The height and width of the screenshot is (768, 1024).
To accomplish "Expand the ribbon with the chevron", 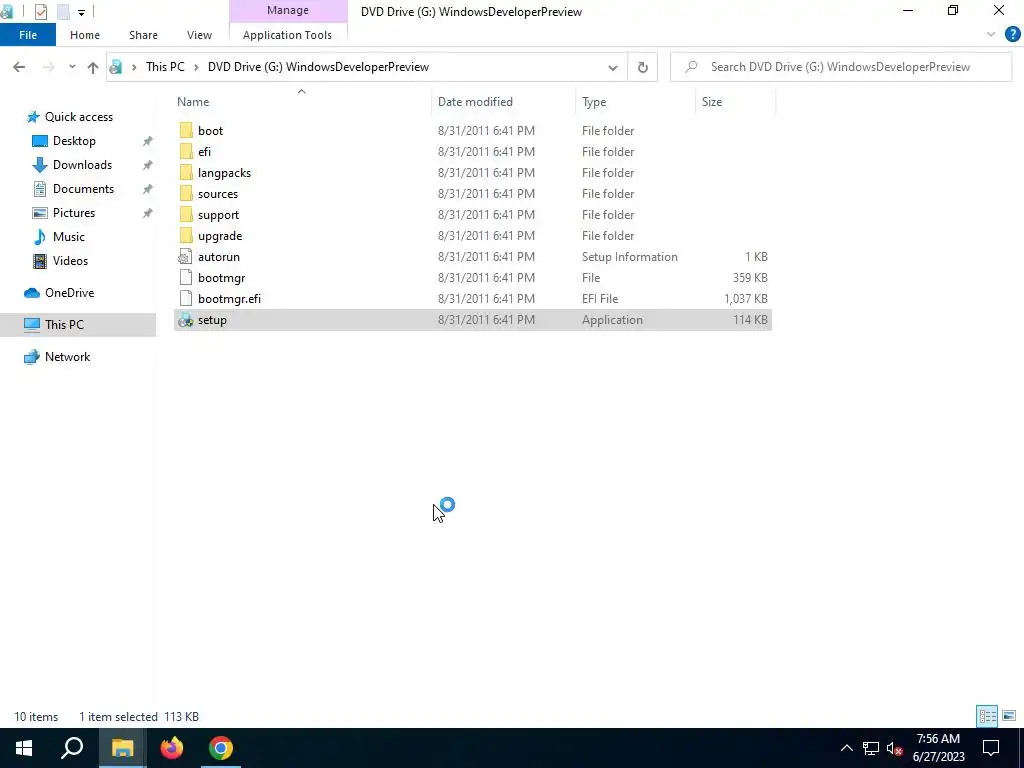I will pyautogui.click(x=991, y=35).
